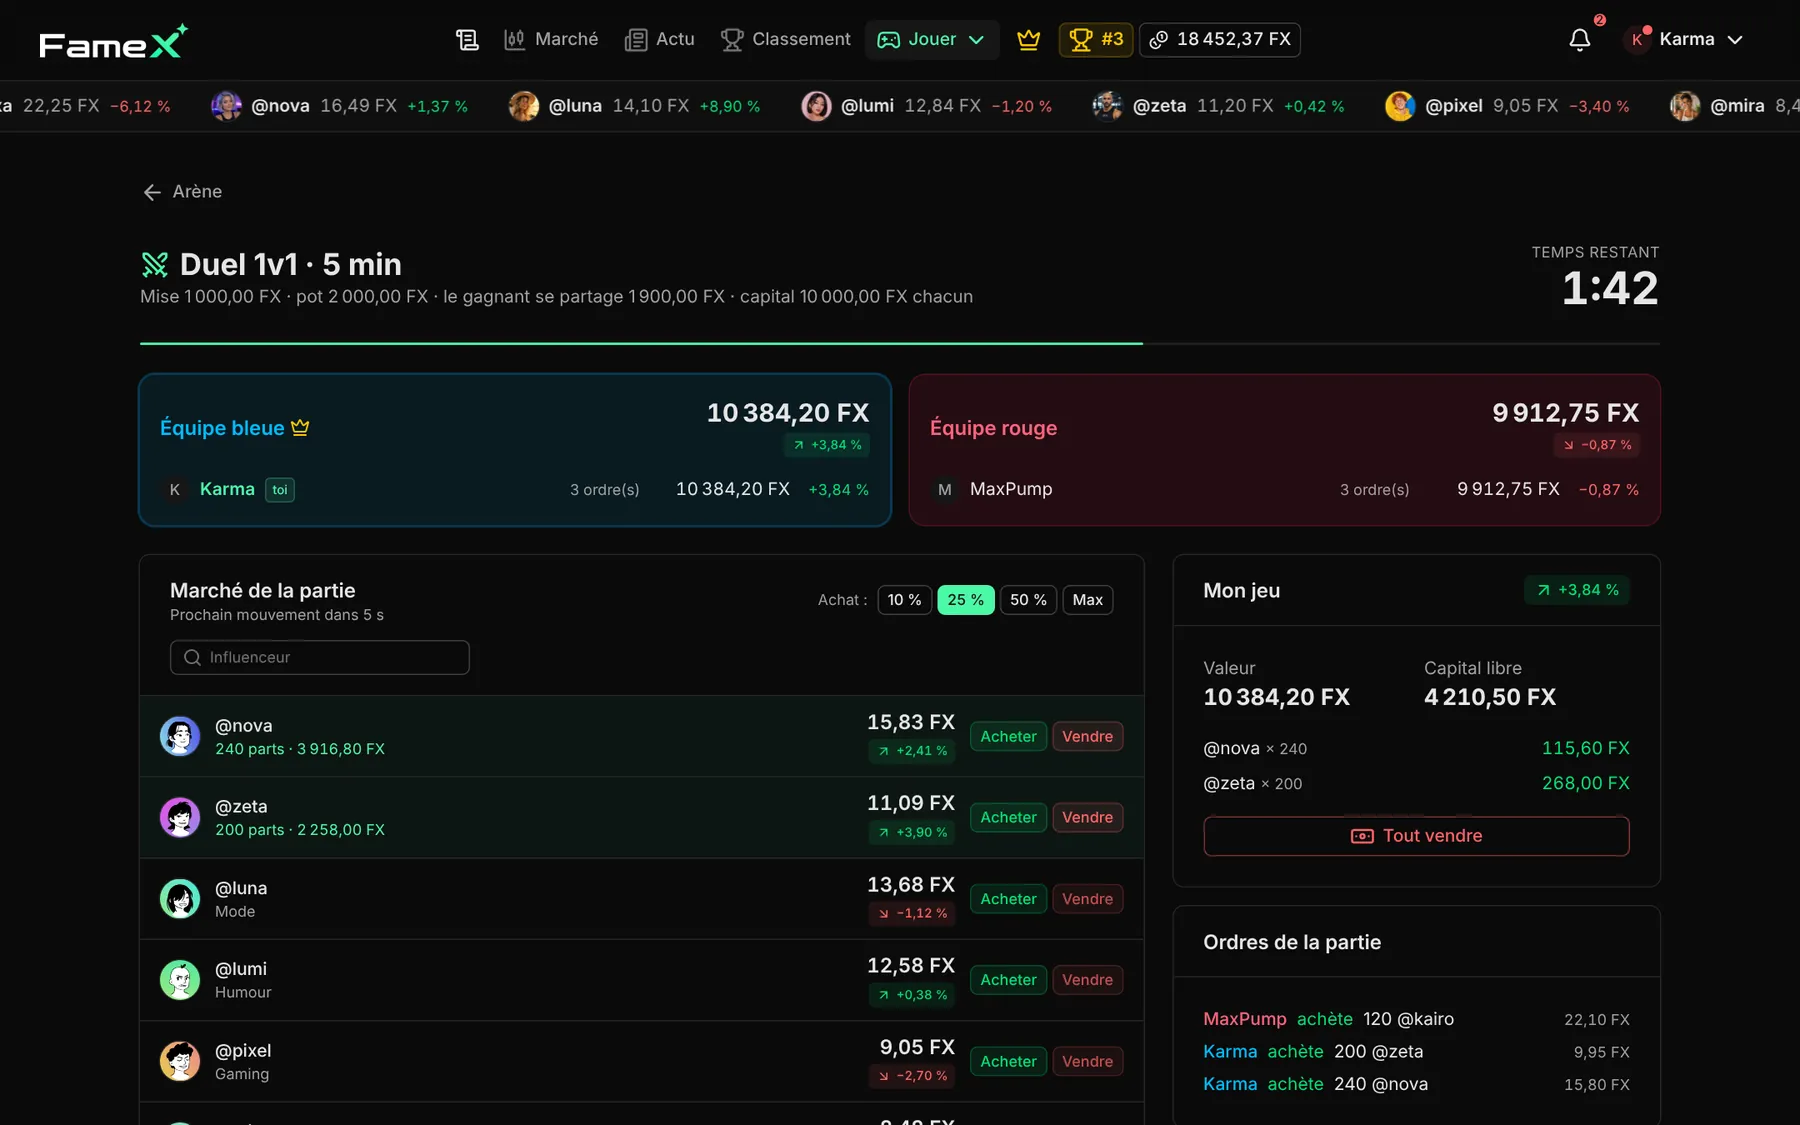The width and height of the screenshot is (1800, 1125).
Task: Click the crown premium icon
Action: pos(1028,40)
